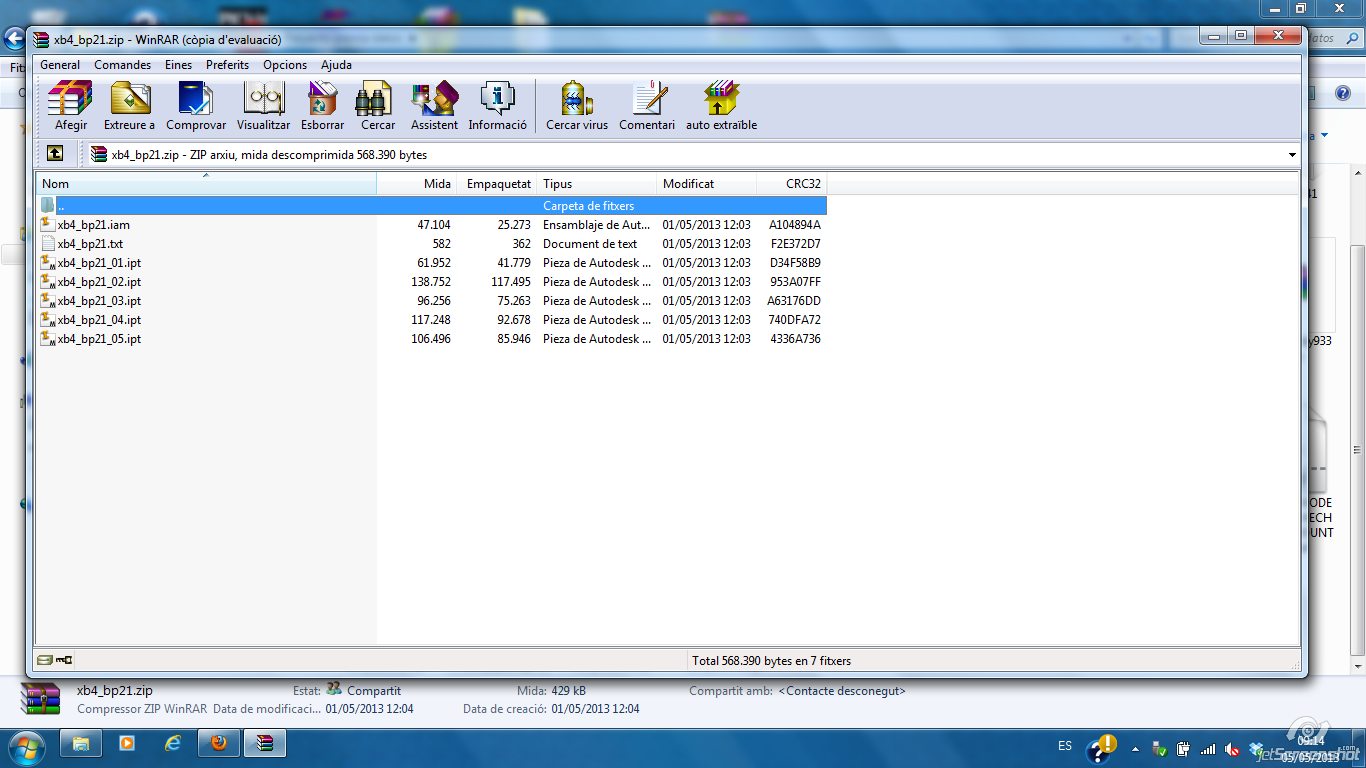This screenshot has width=1366, height=768.
Task: Click CRC32 value 4336A736
Action: [x=795, y=339]
